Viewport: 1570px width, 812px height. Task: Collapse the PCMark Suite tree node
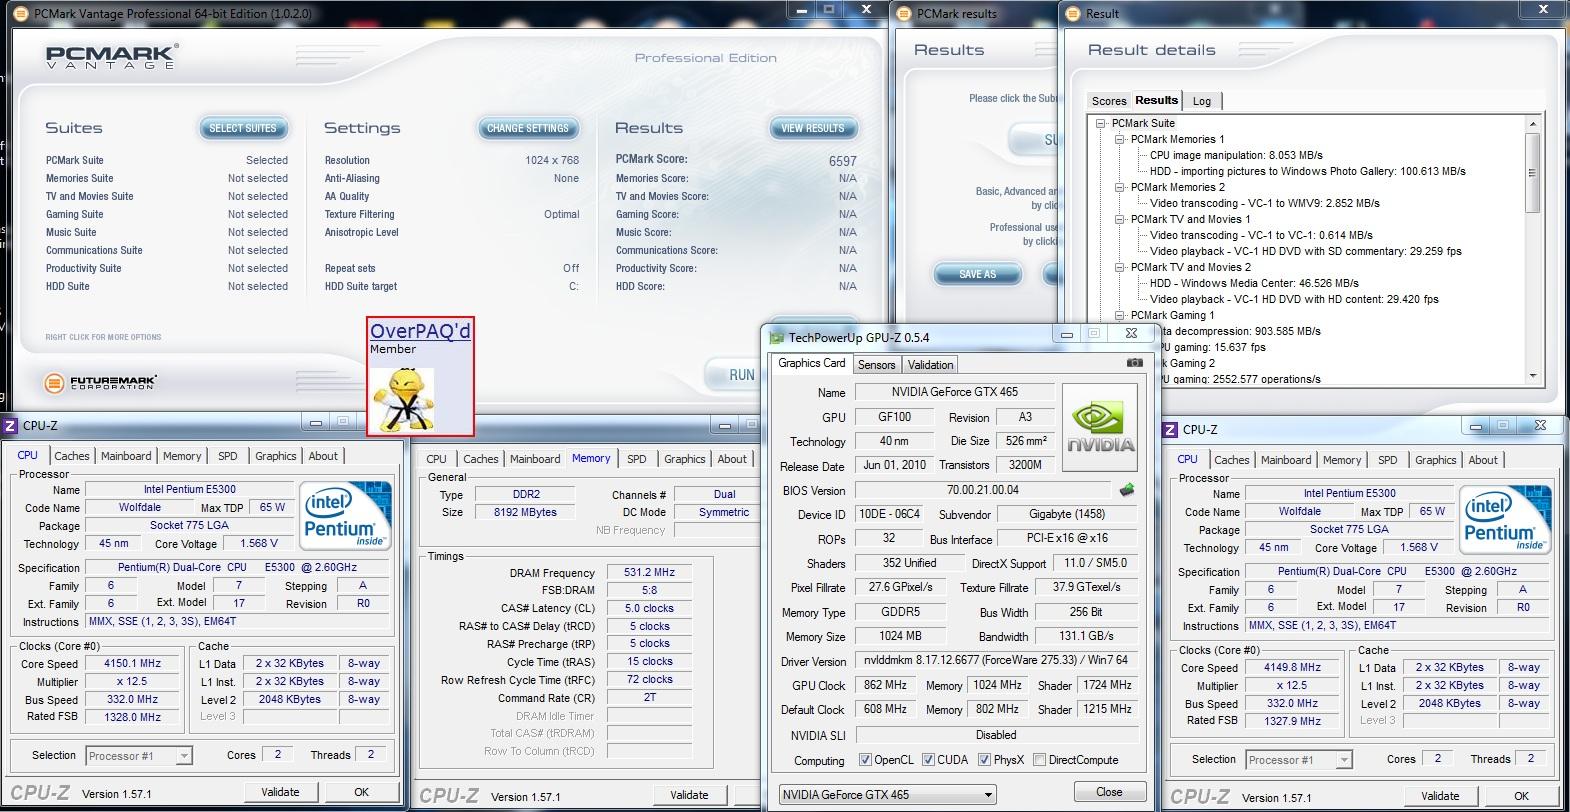click(x=1101, y=123)
